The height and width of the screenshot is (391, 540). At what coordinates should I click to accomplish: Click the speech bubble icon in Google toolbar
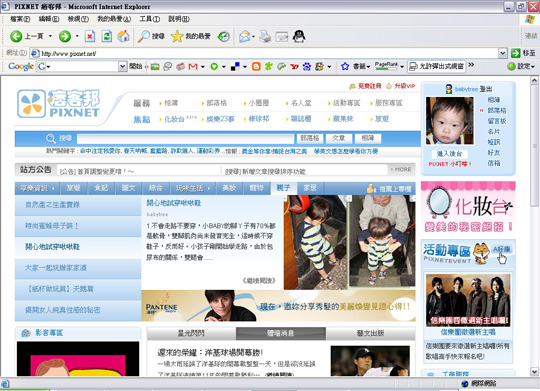168,66
